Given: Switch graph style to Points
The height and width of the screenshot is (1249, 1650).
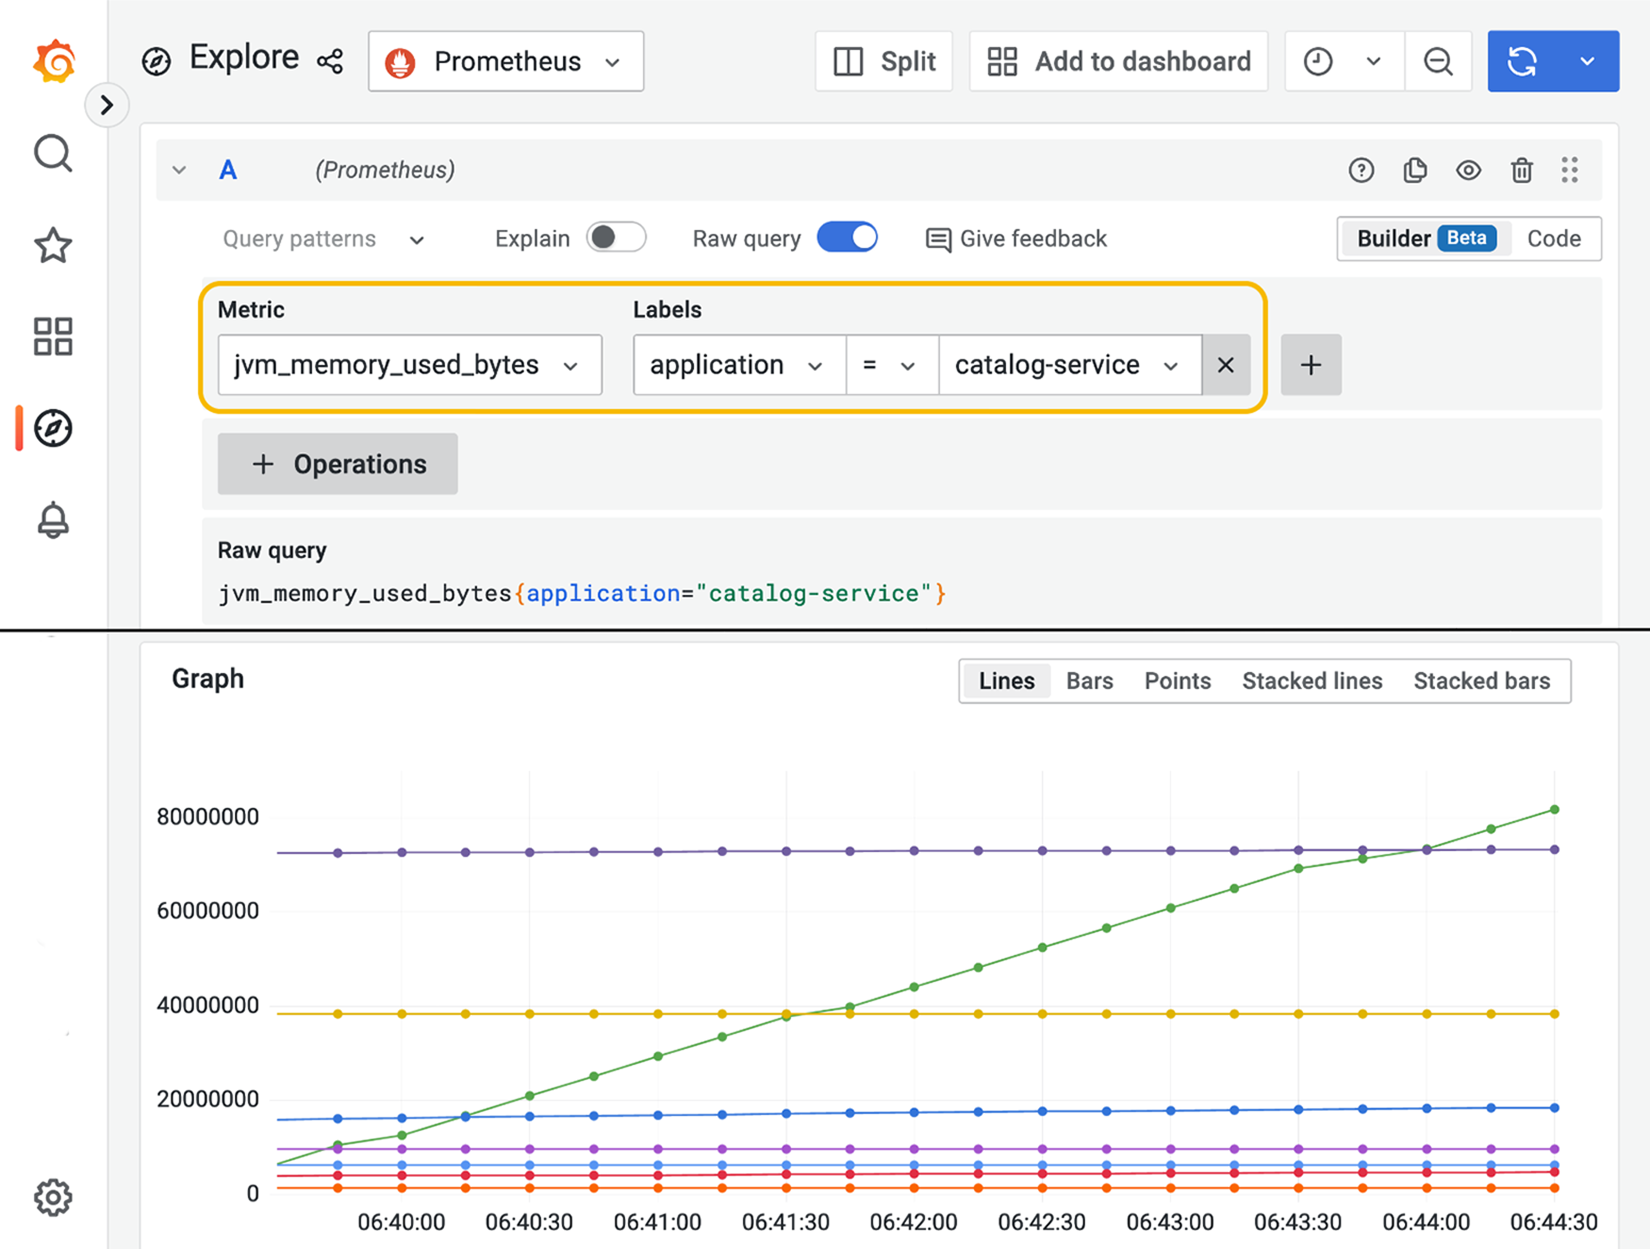Looking at the screenshot, I should click(1177, 681).
